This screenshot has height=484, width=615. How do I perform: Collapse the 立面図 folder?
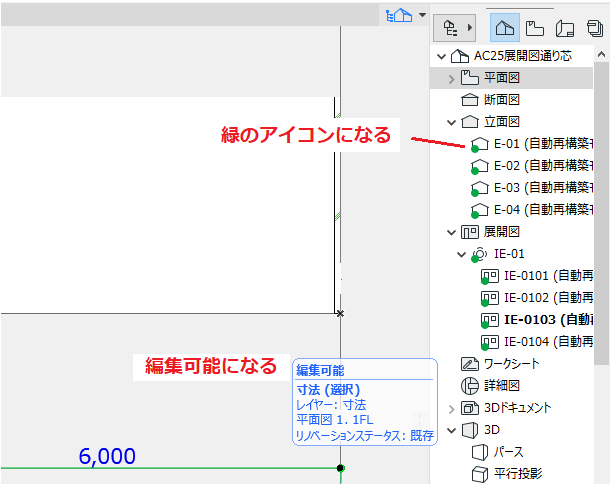(451, 122)
